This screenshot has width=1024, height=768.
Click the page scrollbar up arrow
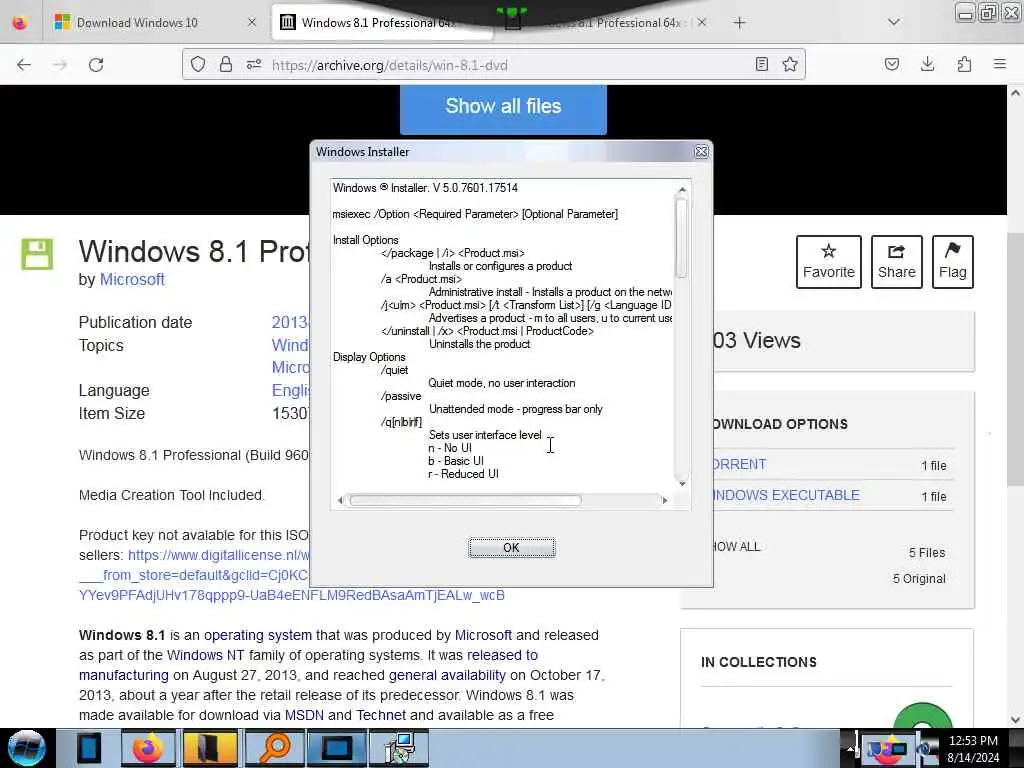click(x=1016, y=93)
